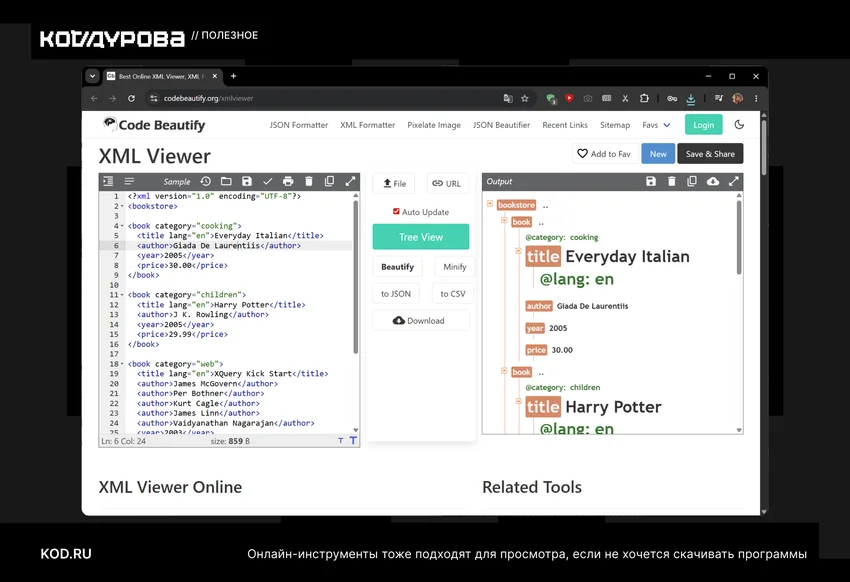Screen dimensions: 850x582
Task: Open XML Formatter in the nav bar
Action: pyautogui.click(x=368, y=125)
